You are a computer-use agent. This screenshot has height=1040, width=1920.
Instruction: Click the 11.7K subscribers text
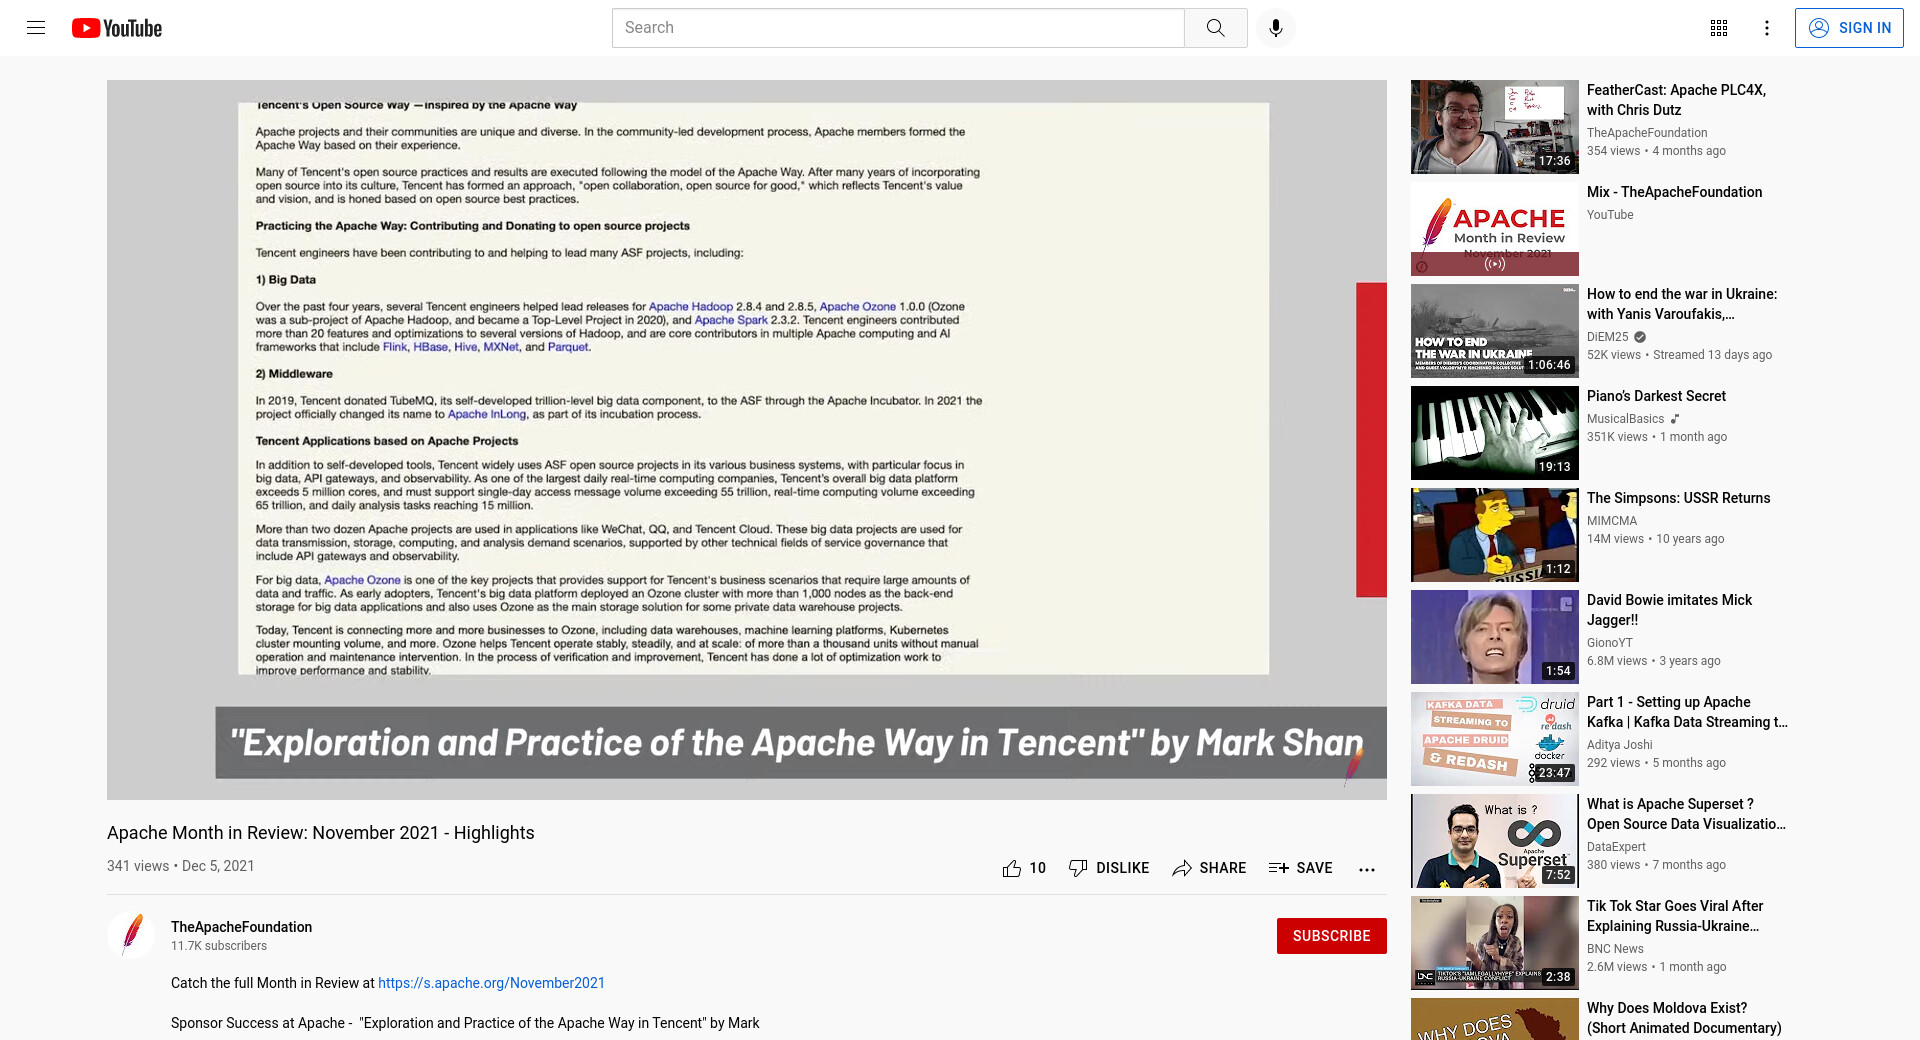coord(219,946)
